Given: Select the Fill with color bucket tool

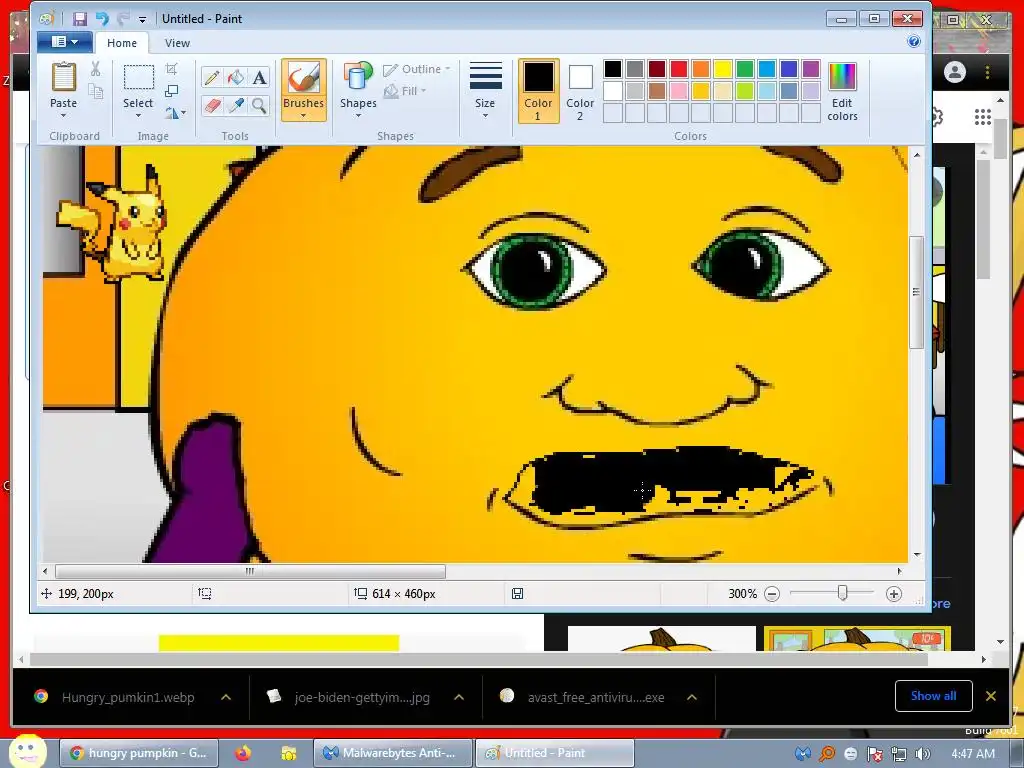Looking at the screenshot, I should point(236,78).
